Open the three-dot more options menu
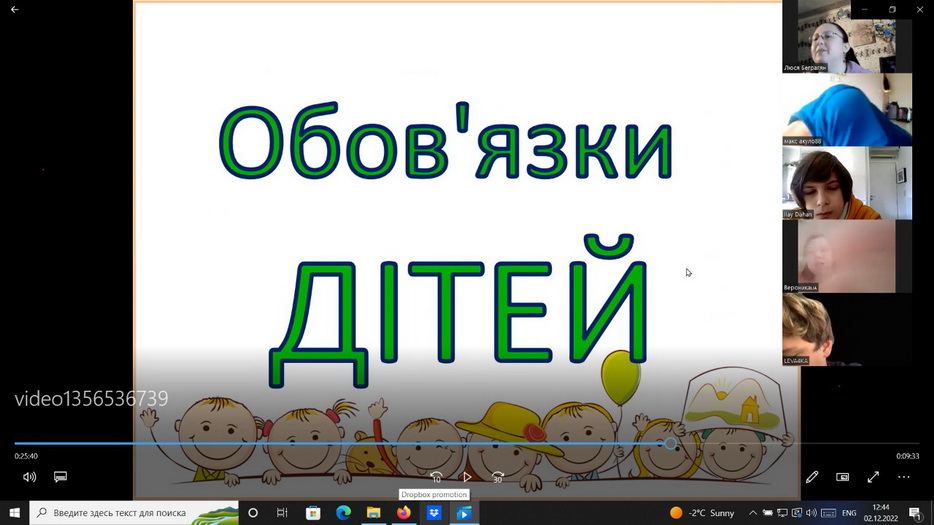Viewport: 934px width, 525px height. tap(904, 477)
